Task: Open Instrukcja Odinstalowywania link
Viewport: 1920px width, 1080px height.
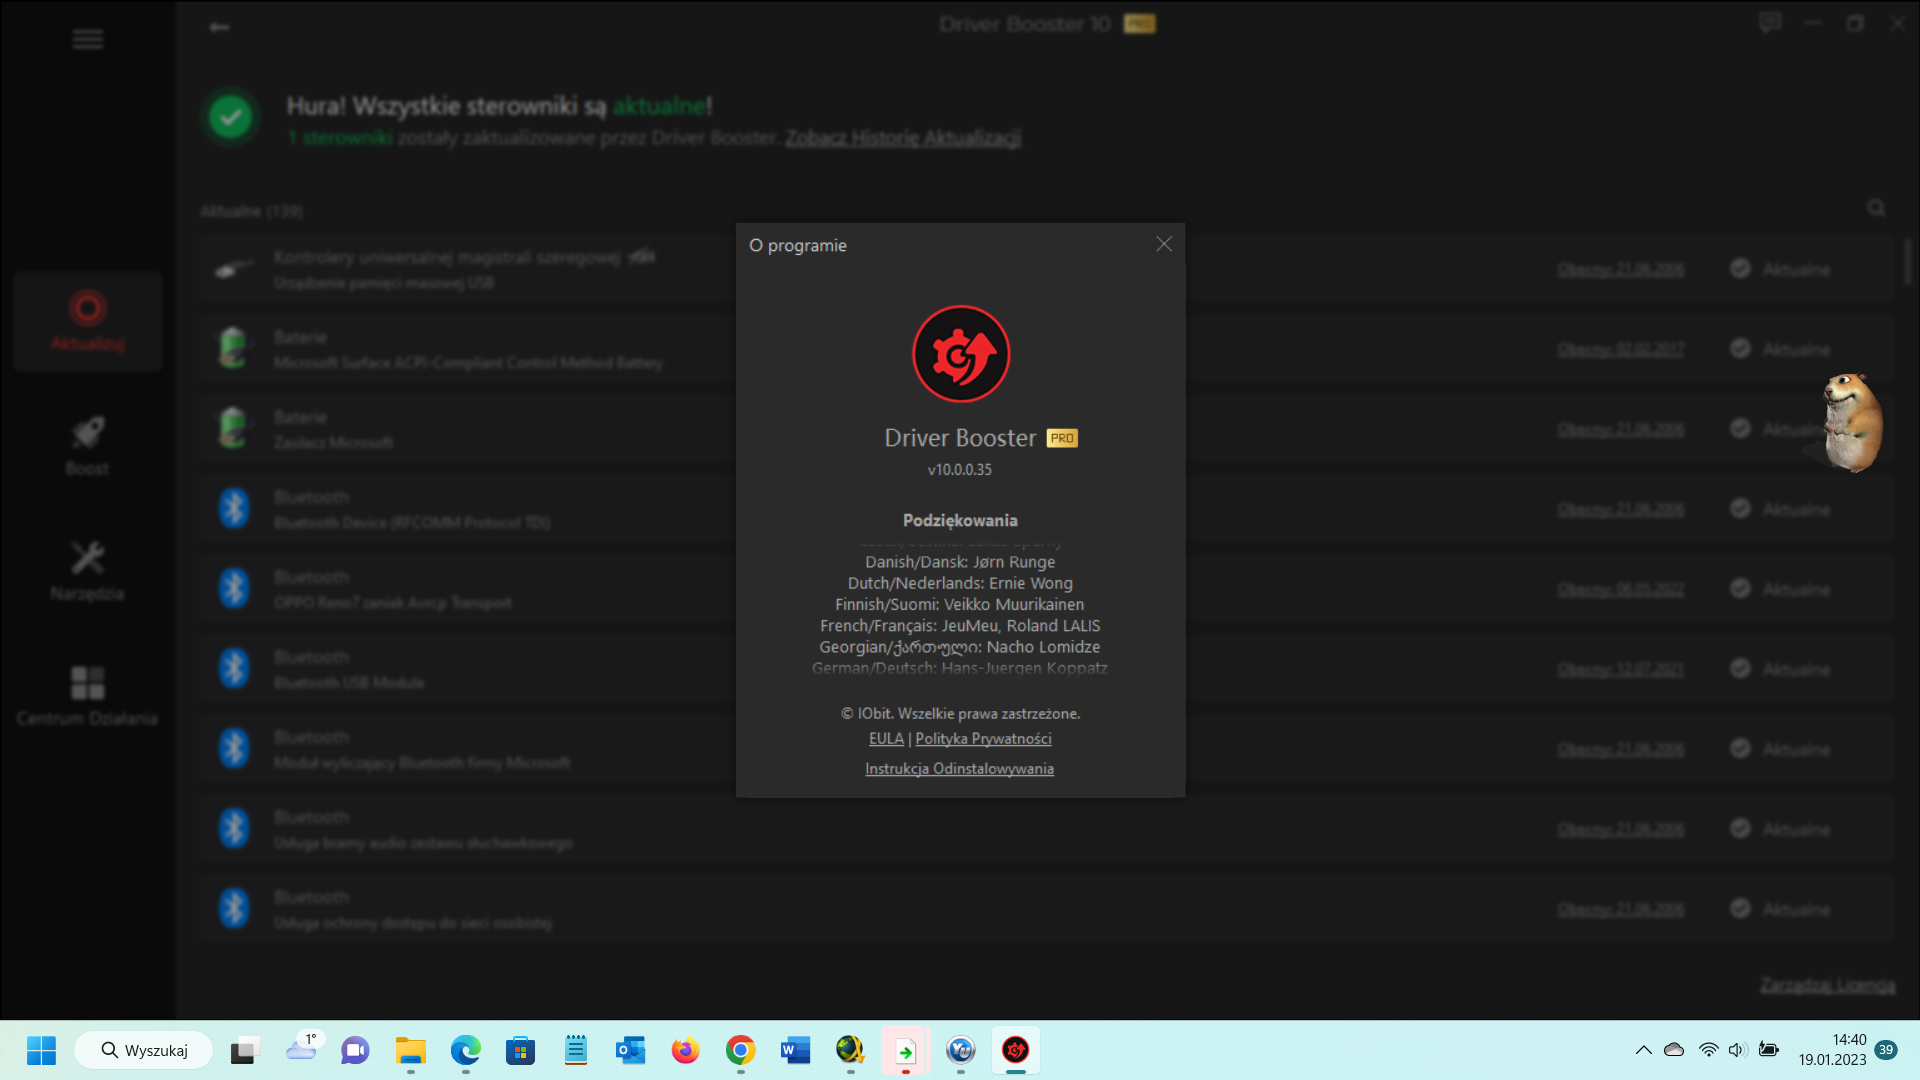Action: pos(959,769)
